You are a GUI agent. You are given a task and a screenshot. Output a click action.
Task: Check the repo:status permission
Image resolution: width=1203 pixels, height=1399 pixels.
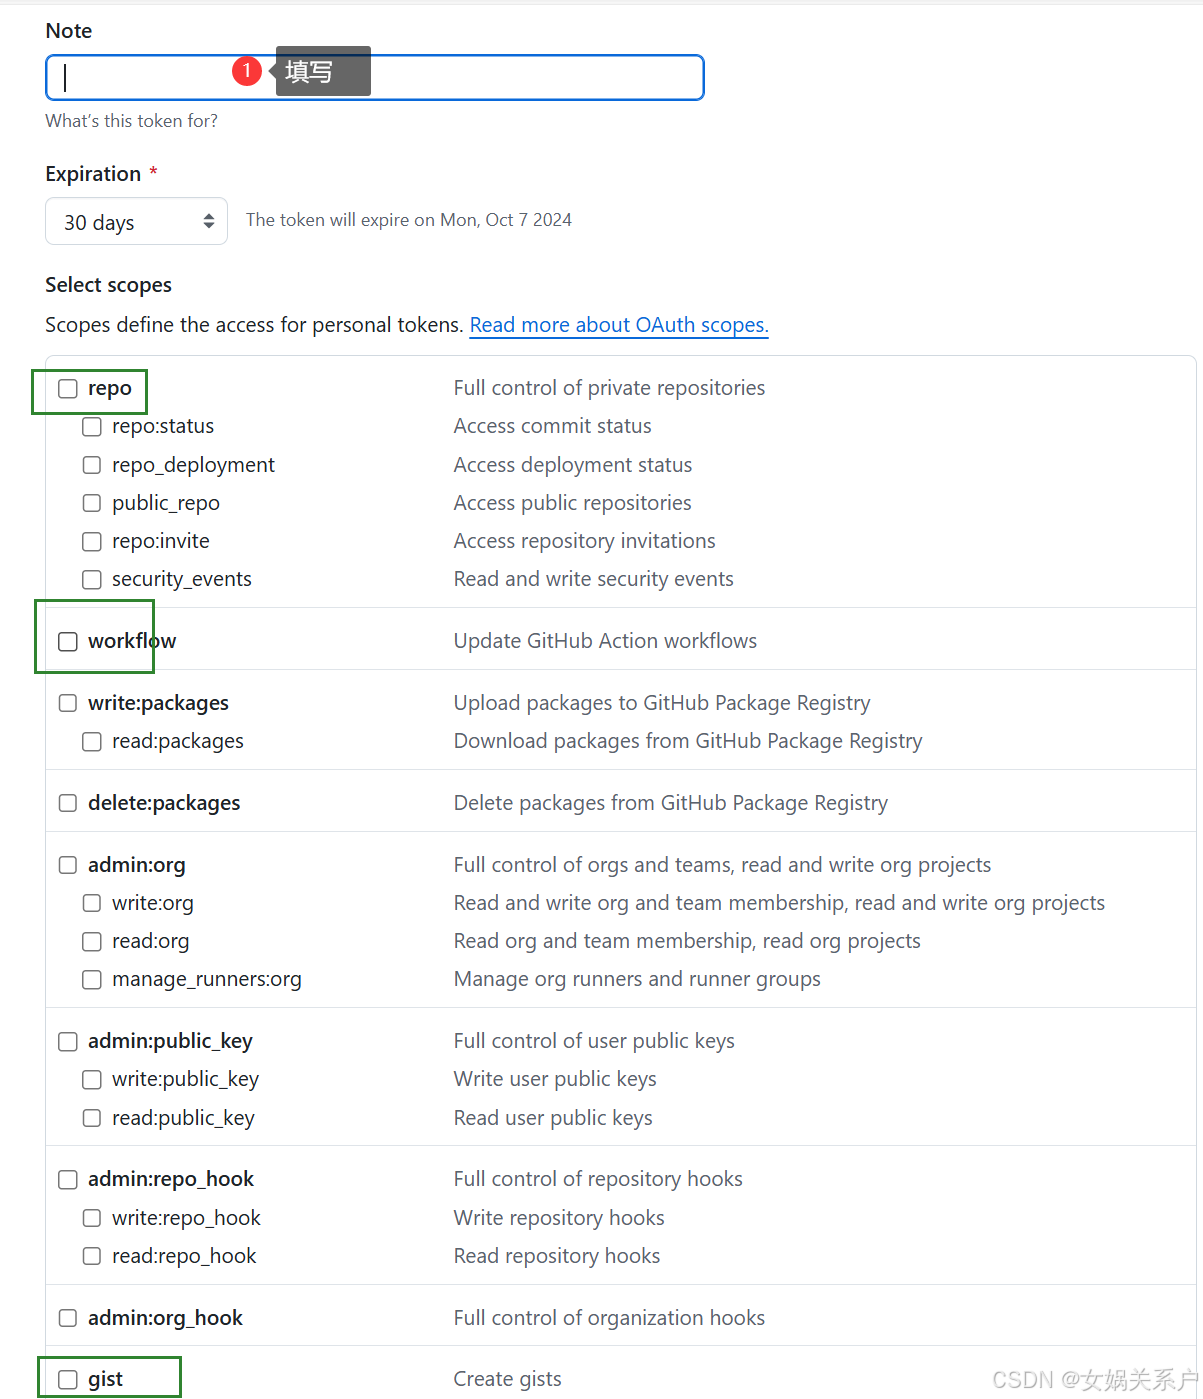pos(91,426)
